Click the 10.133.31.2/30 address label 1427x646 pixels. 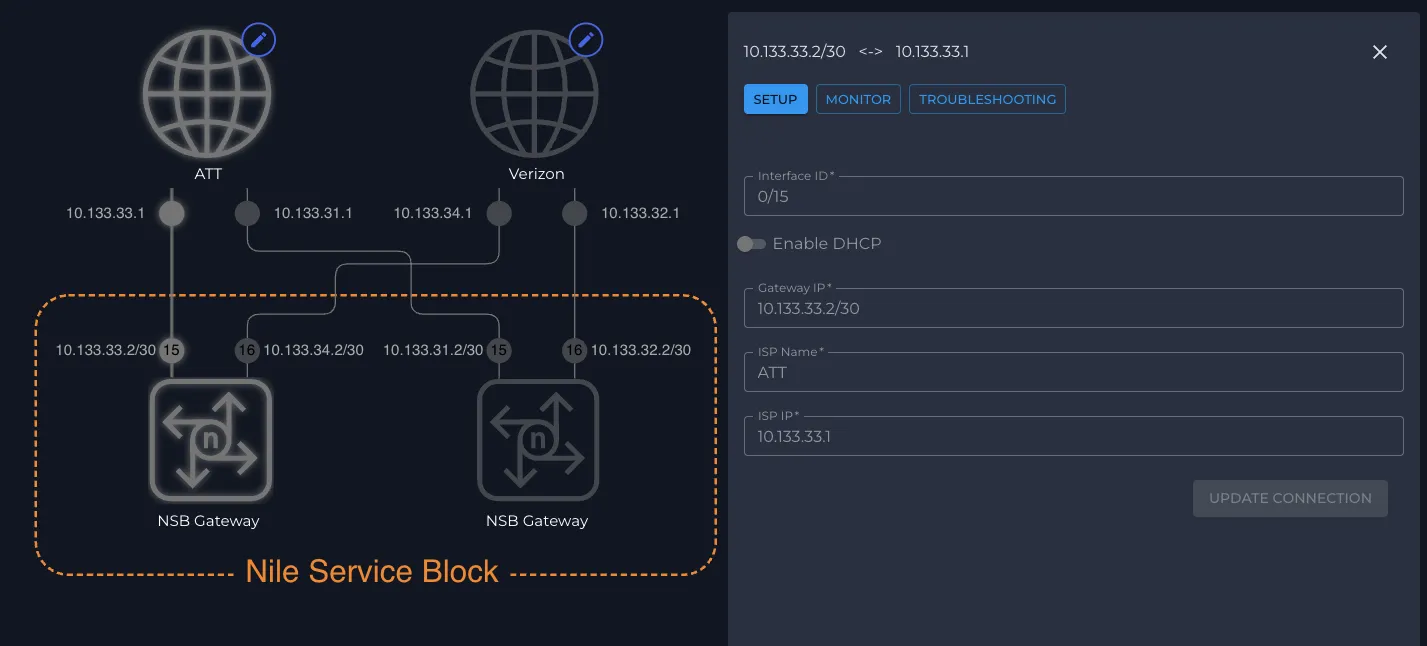(433, 350)
